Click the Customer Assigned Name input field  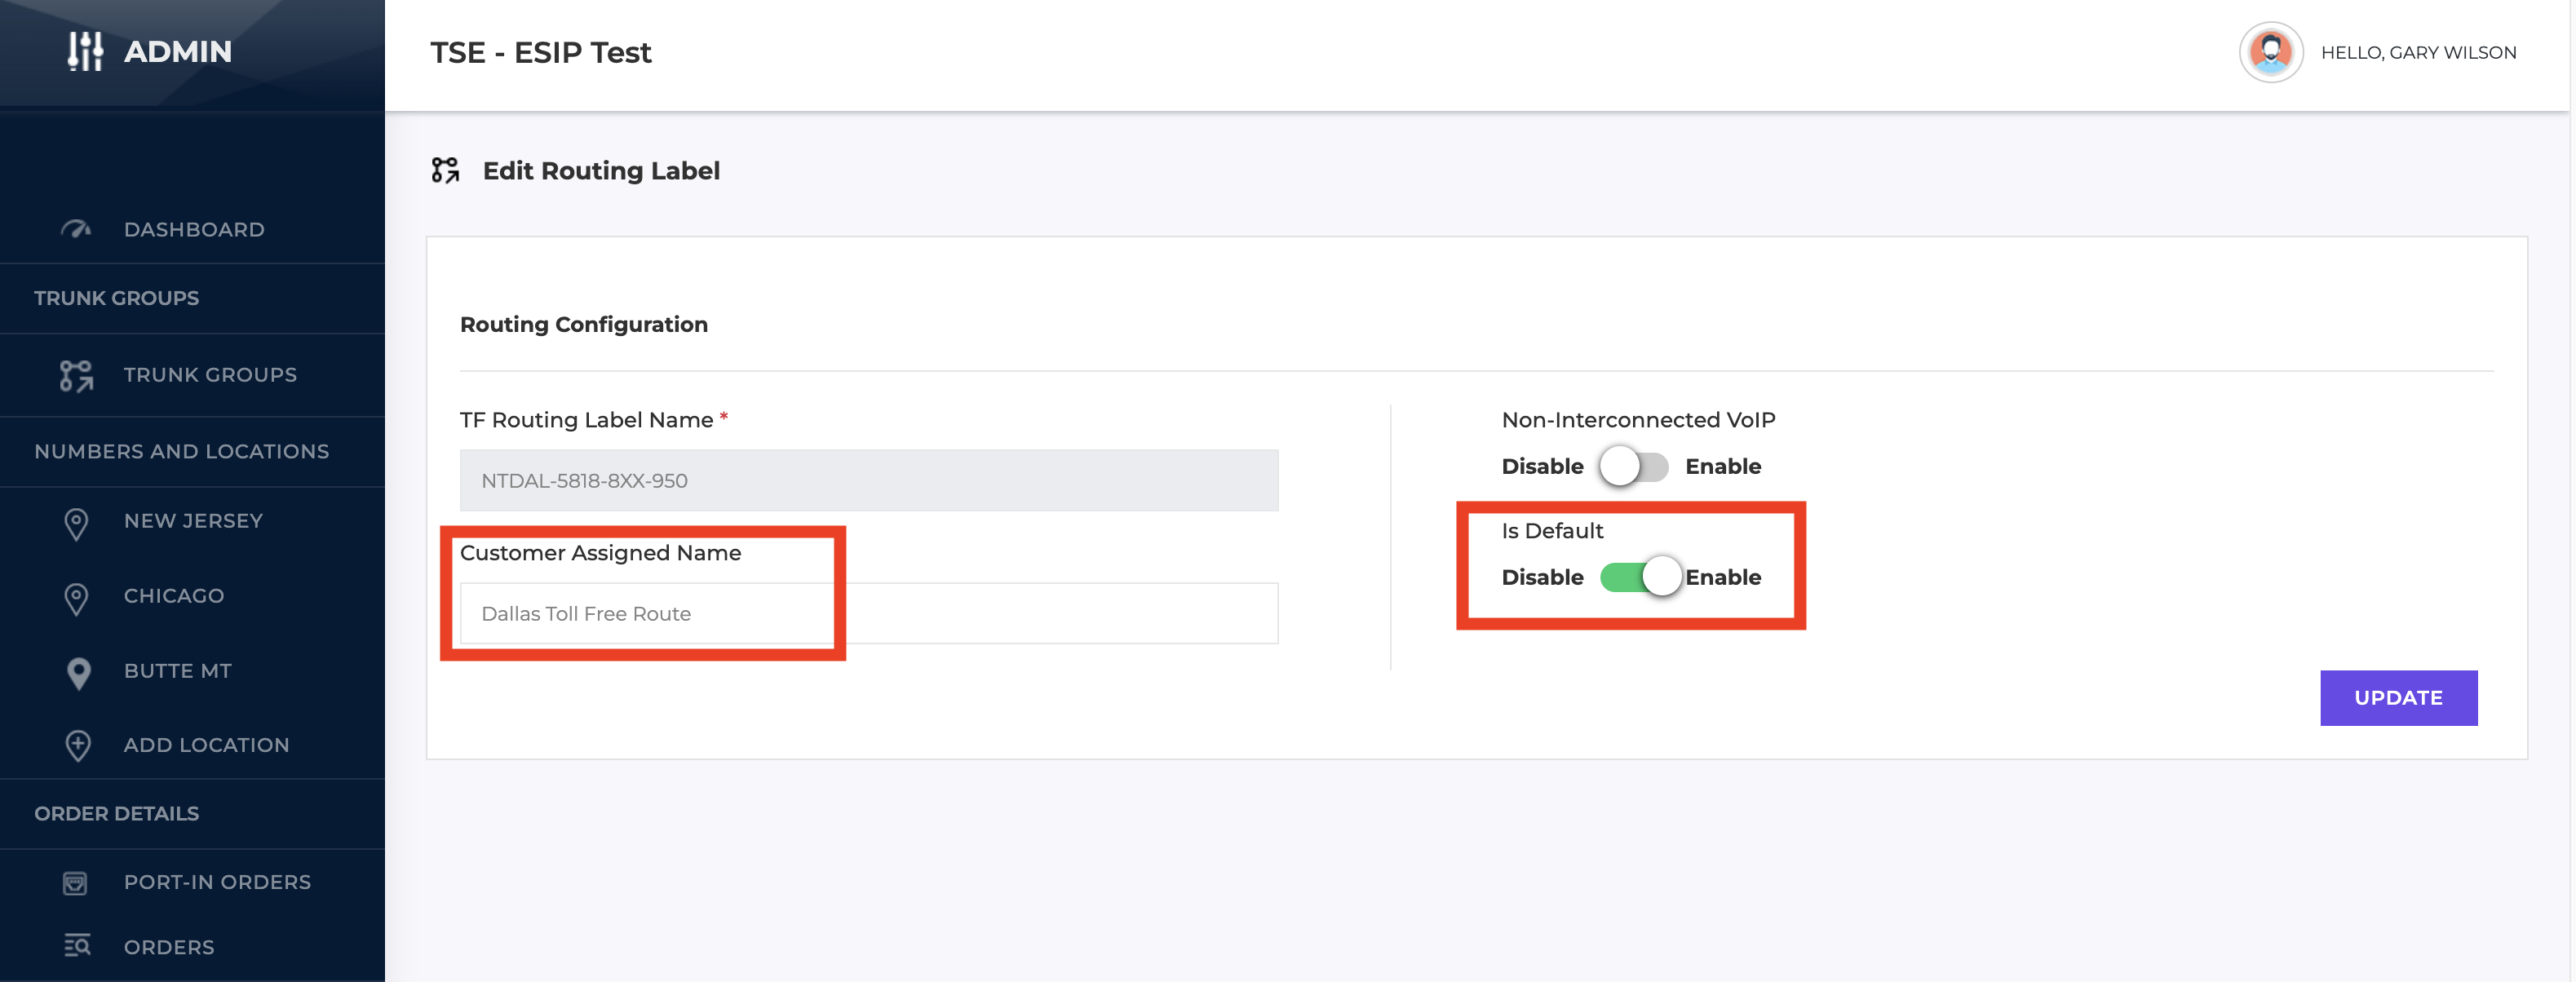(x=868, y=613)
